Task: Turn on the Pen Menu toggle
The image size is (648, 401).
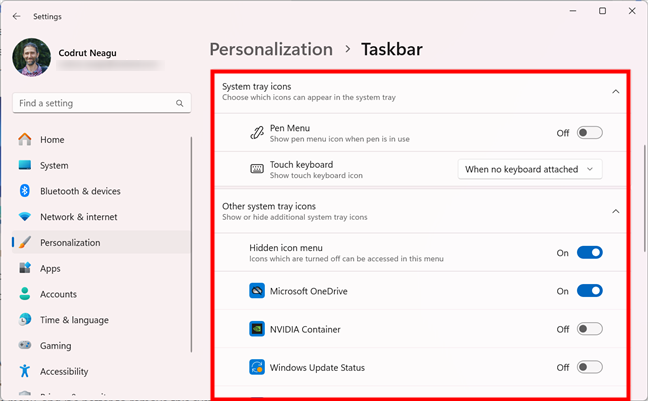Action: (x=589, y=133)
